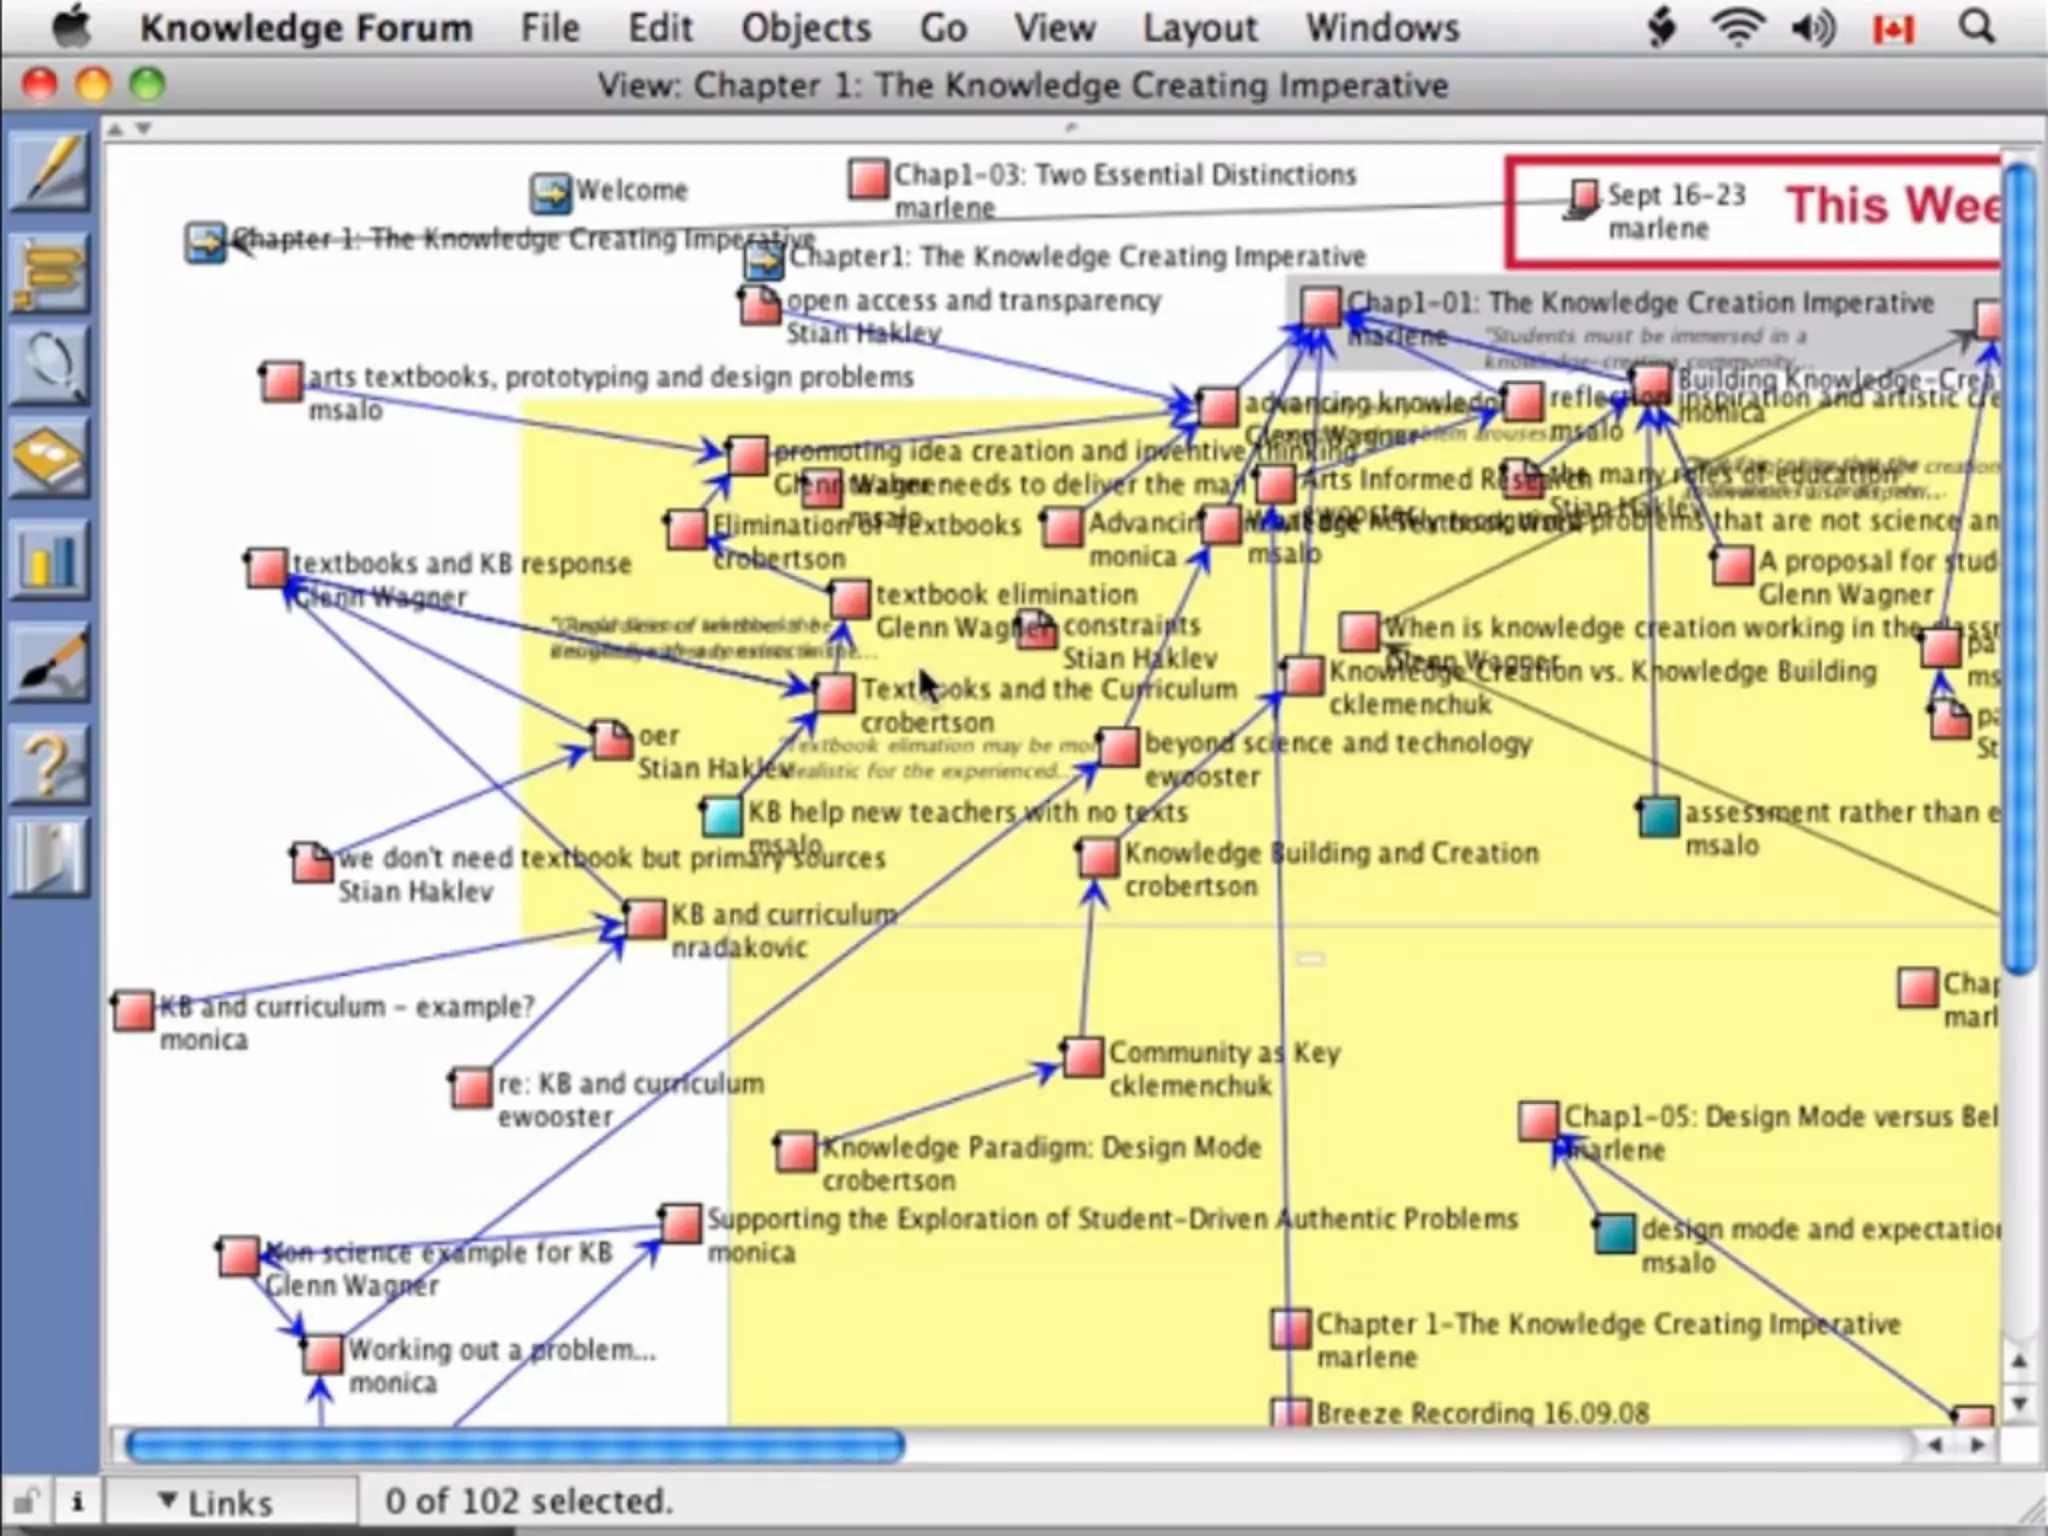This screenshot has height=1536, width=2048.
Task: Click the question mark help icon
Action: pos(50,763)
